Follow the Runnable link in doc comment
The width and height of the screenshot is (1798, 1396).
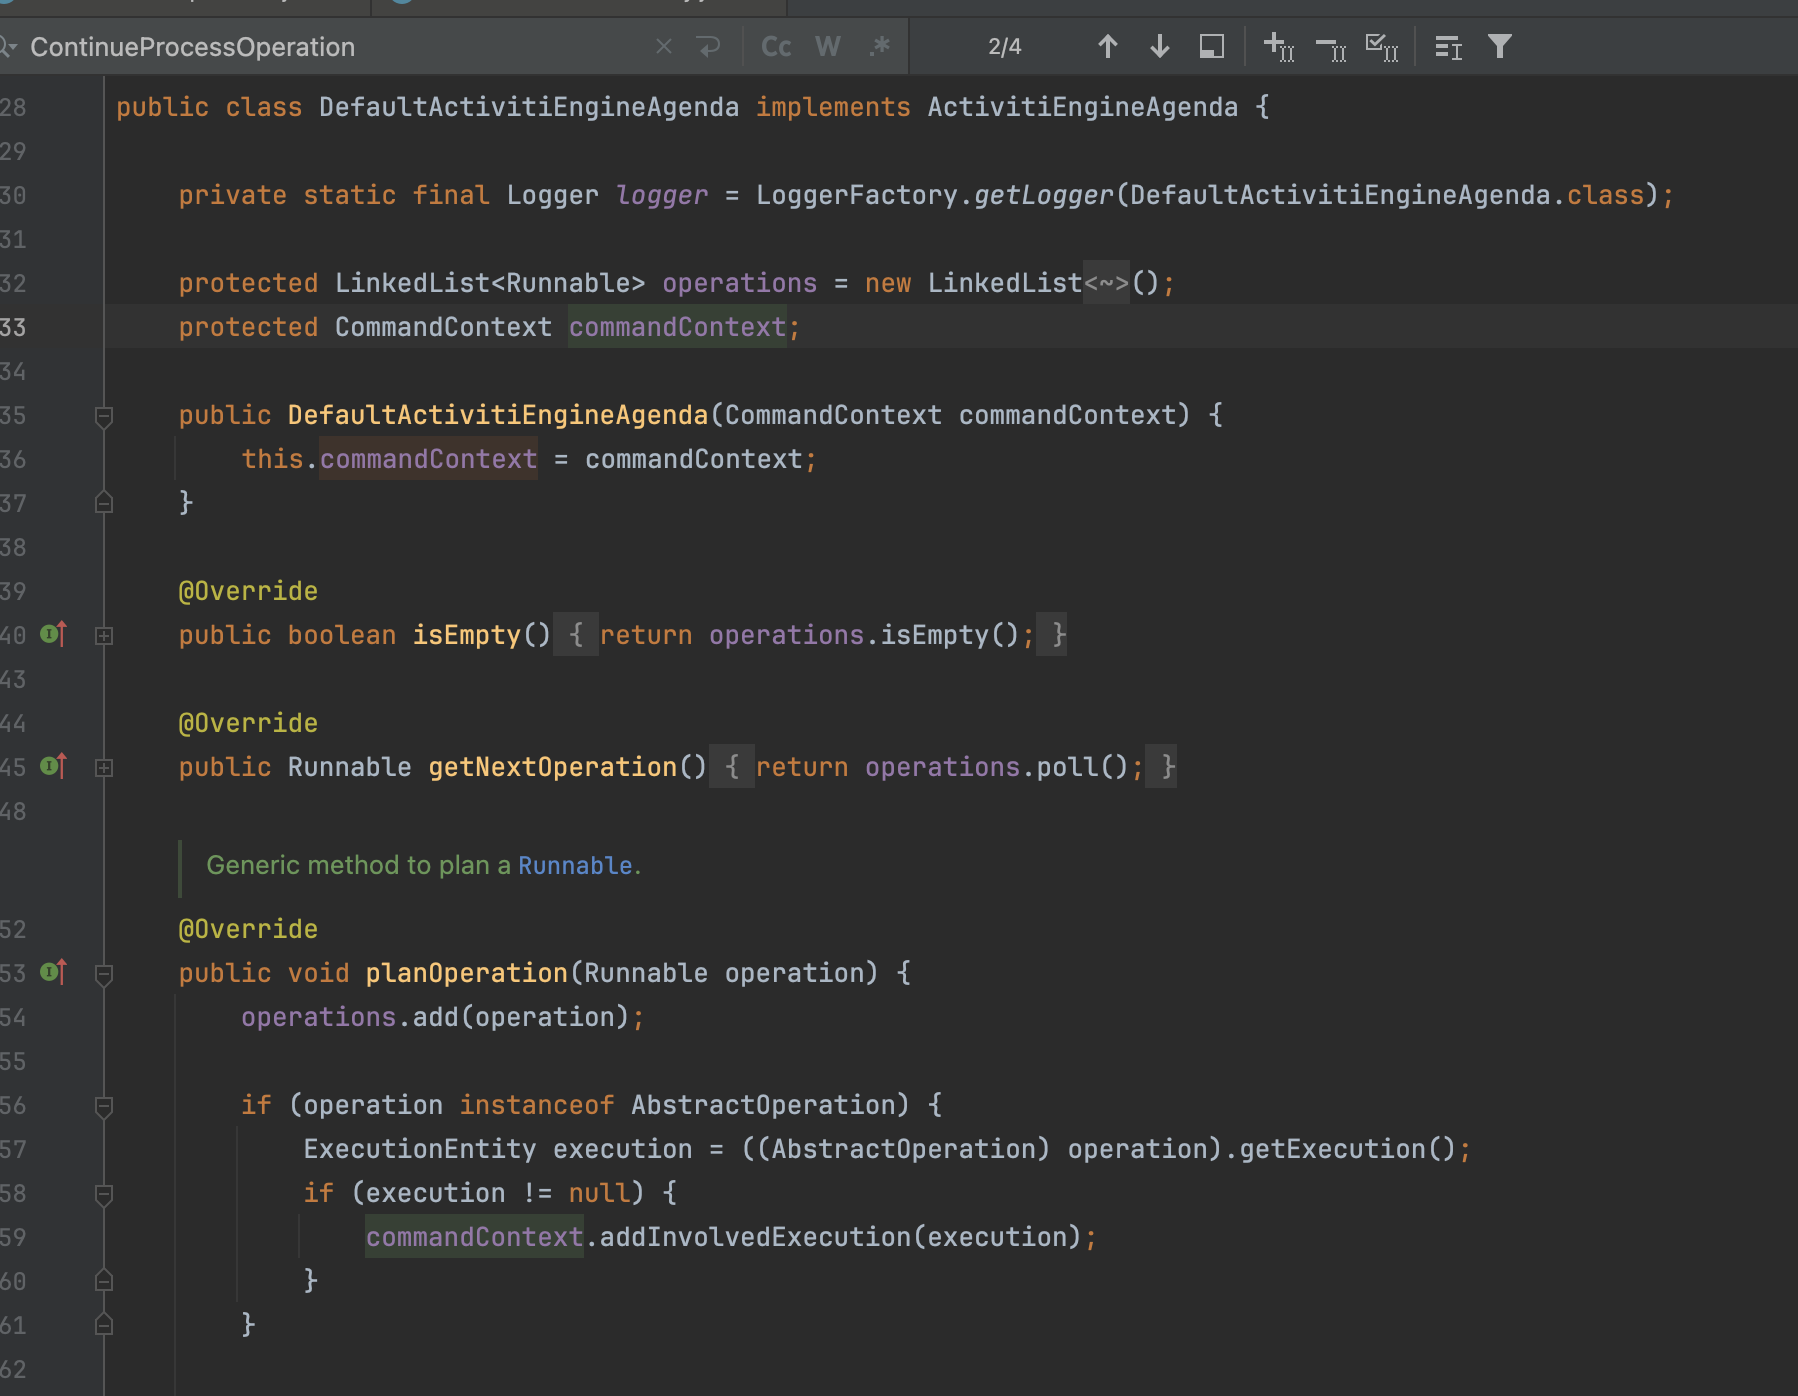point(575,865)
